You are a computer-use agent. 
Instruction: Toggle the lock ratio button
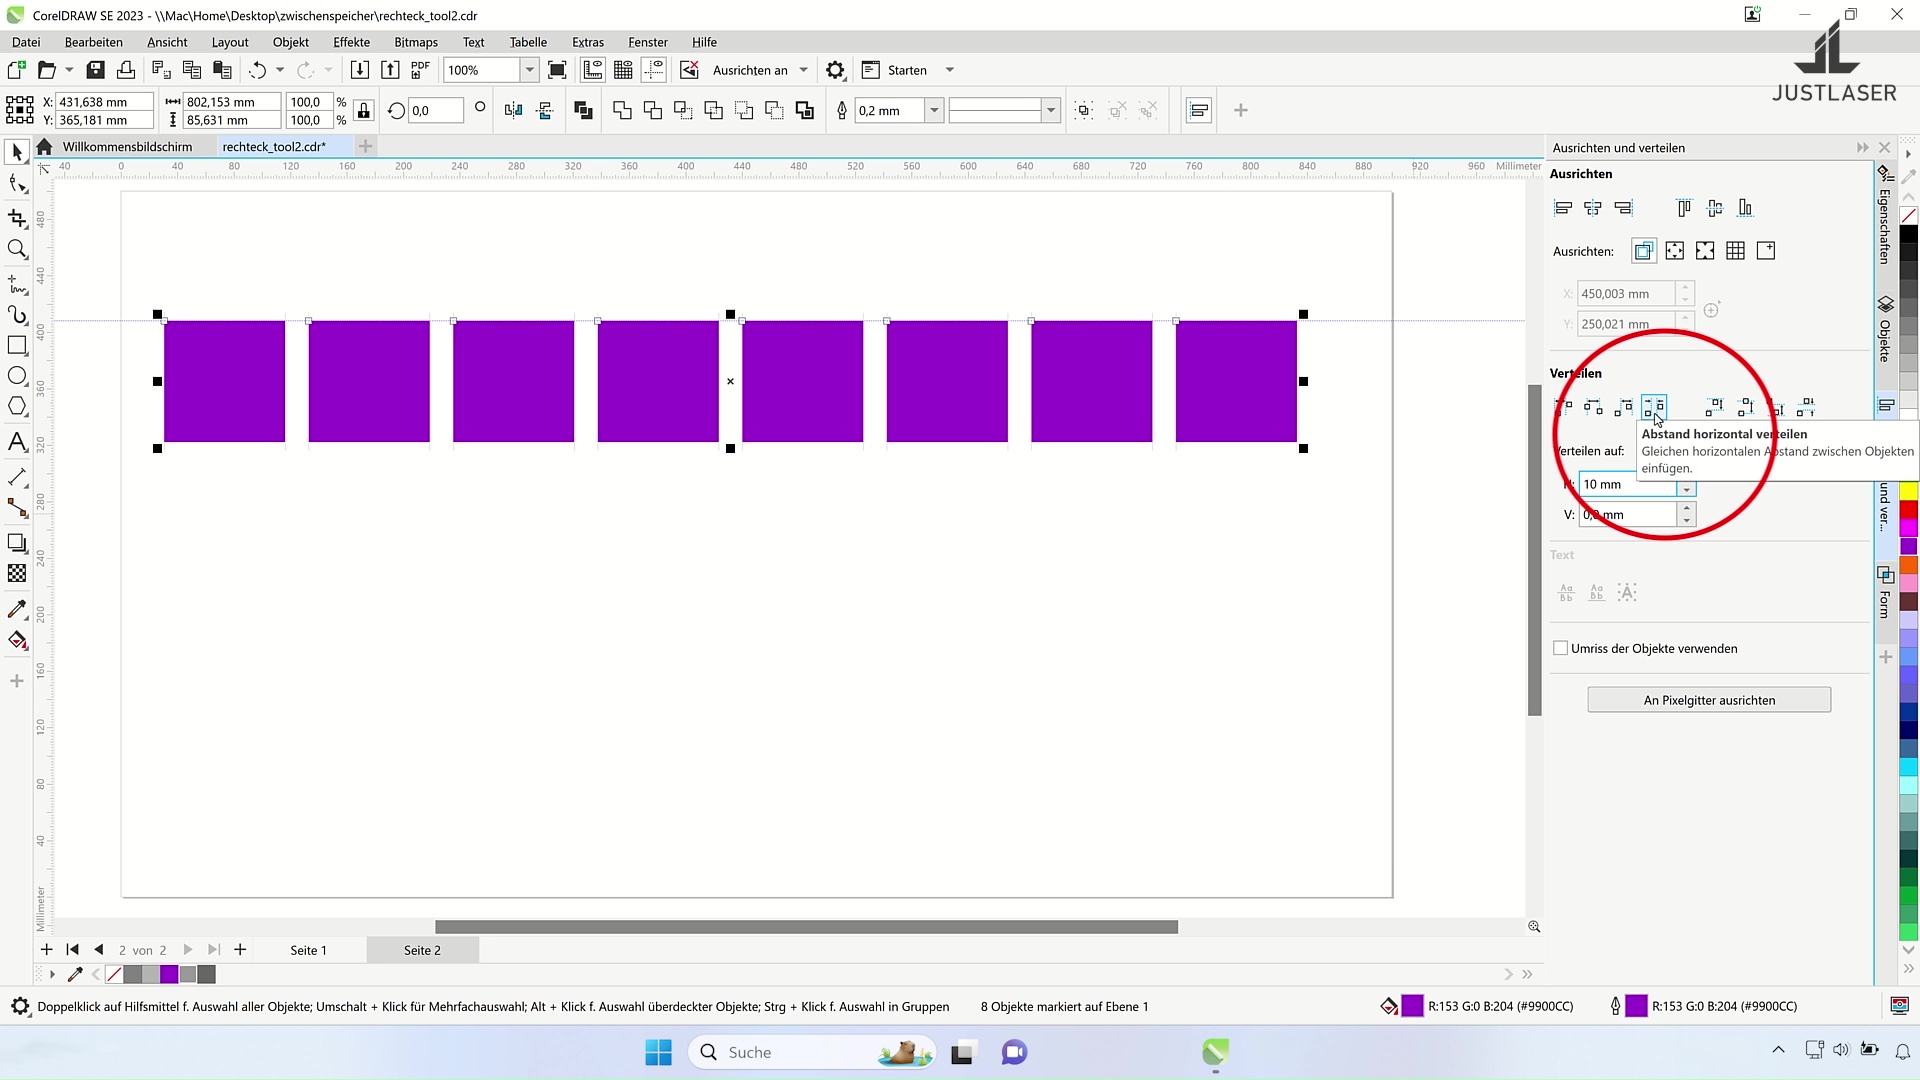[364, 110]
